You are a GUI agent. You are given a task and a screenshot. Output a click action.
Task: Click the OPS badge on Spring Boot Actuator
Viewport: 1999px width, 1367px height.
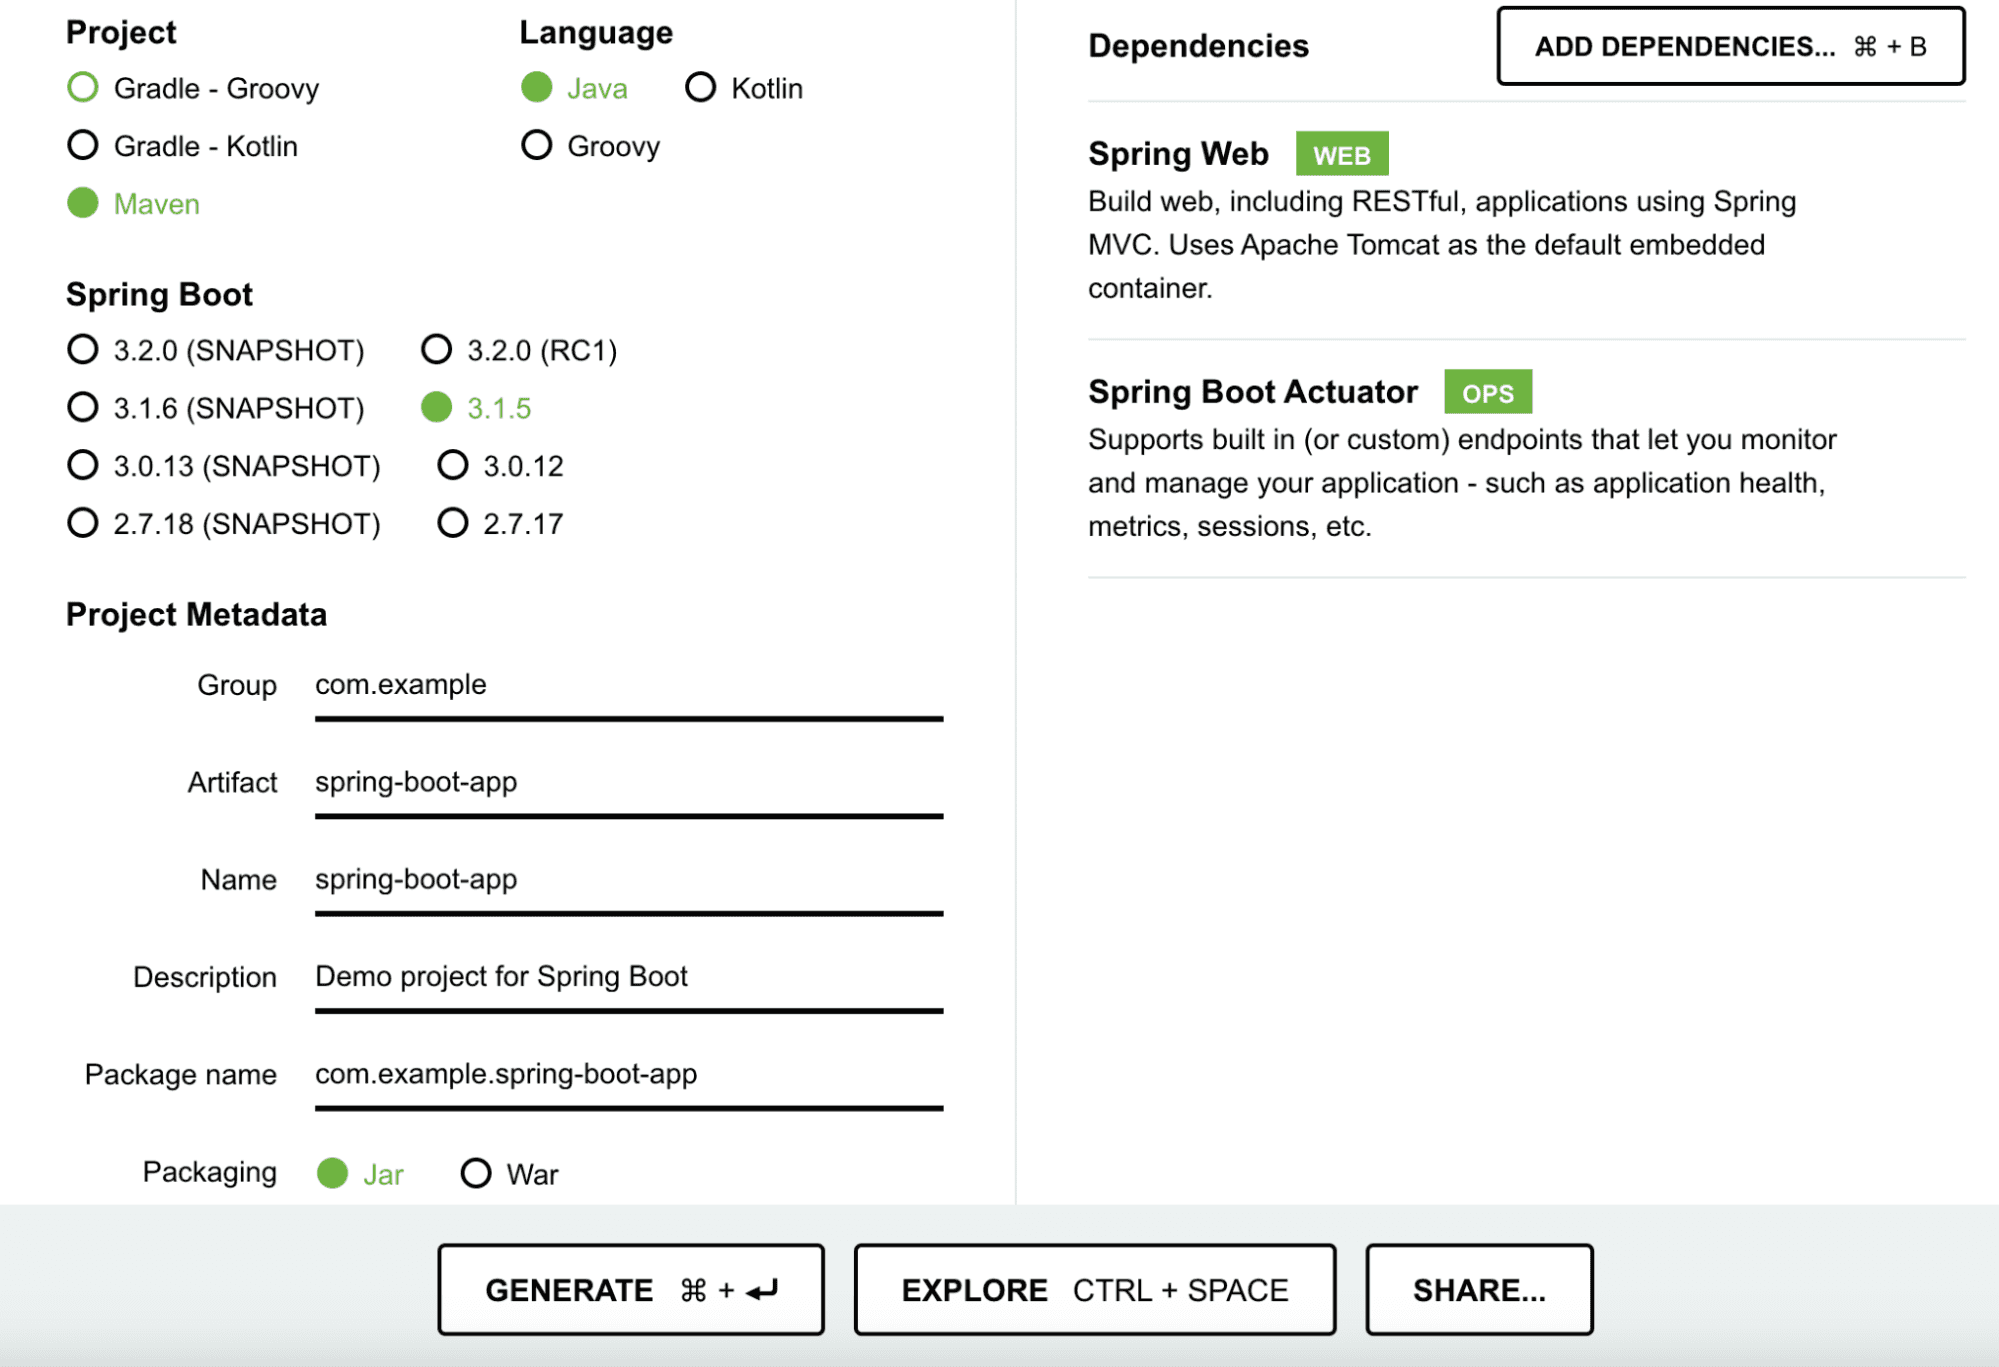1488,391
